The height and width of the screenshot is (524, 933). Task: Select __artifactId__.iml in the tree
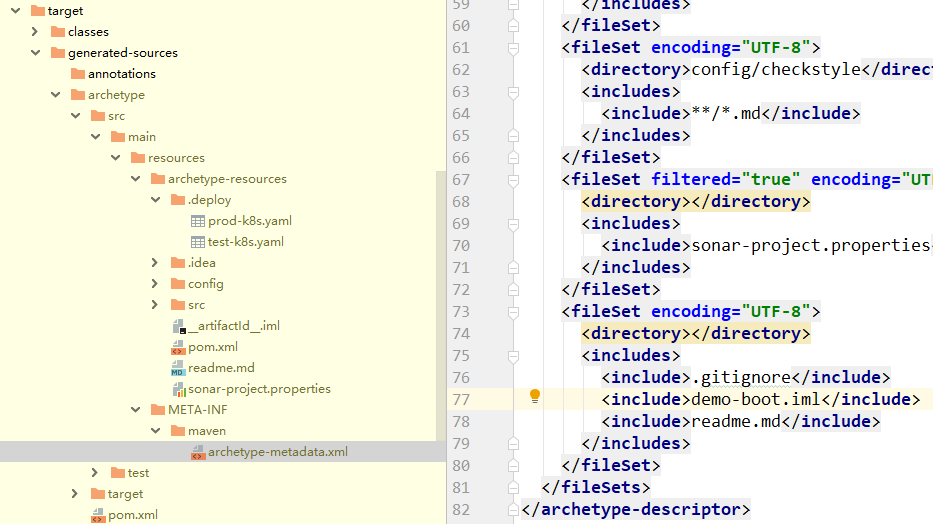[x=234, y=326]
